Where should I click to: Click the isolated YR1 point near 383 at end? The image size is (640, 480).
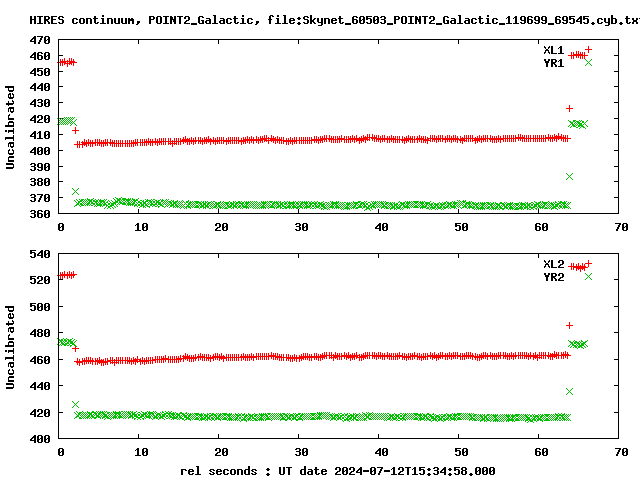coord(569,176)
